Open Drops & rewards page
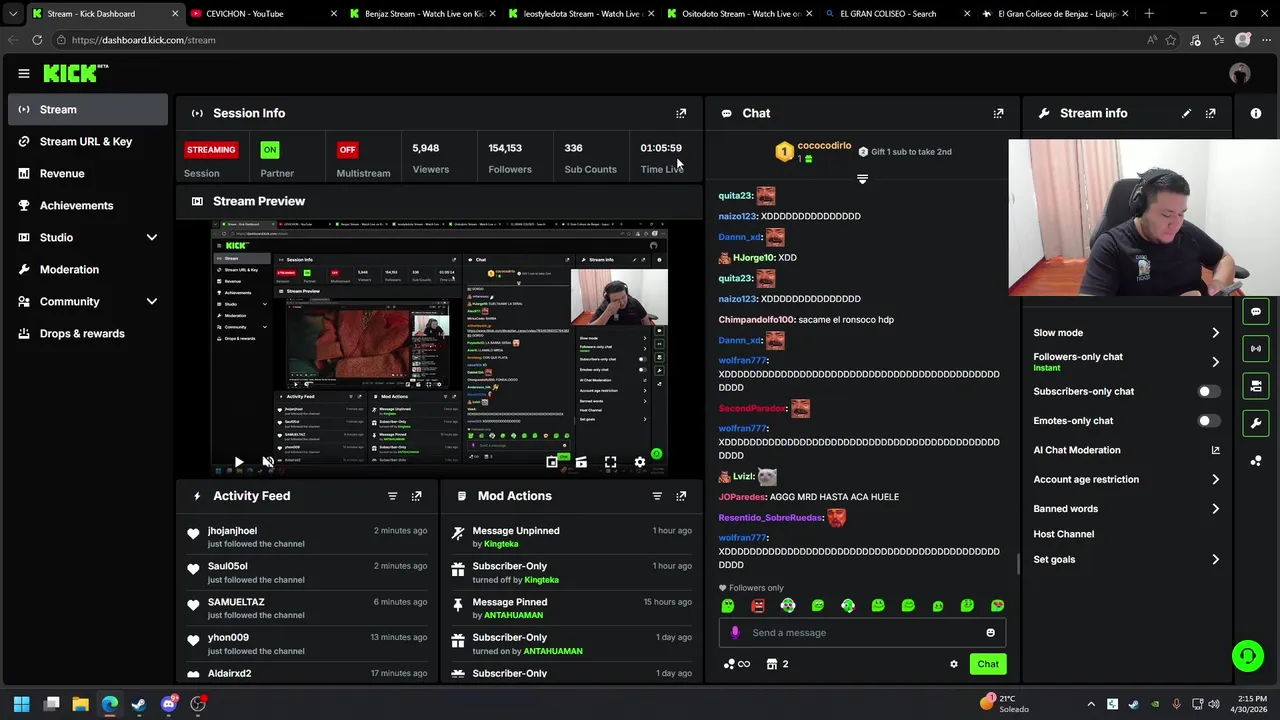1280x720 pixels. pyautogui.click(x=88, y=334)
